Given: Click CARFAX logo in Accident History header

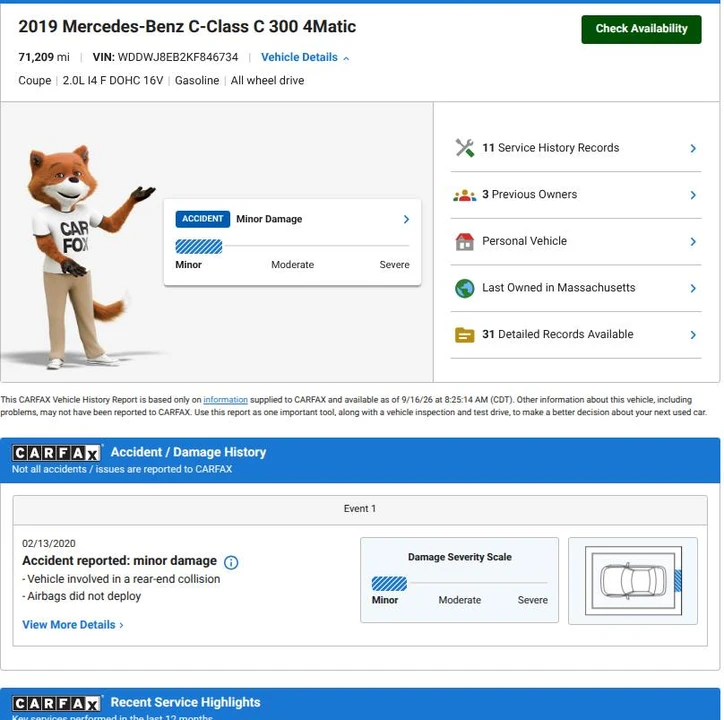Looking at the screenshot, I should point(56,453).
